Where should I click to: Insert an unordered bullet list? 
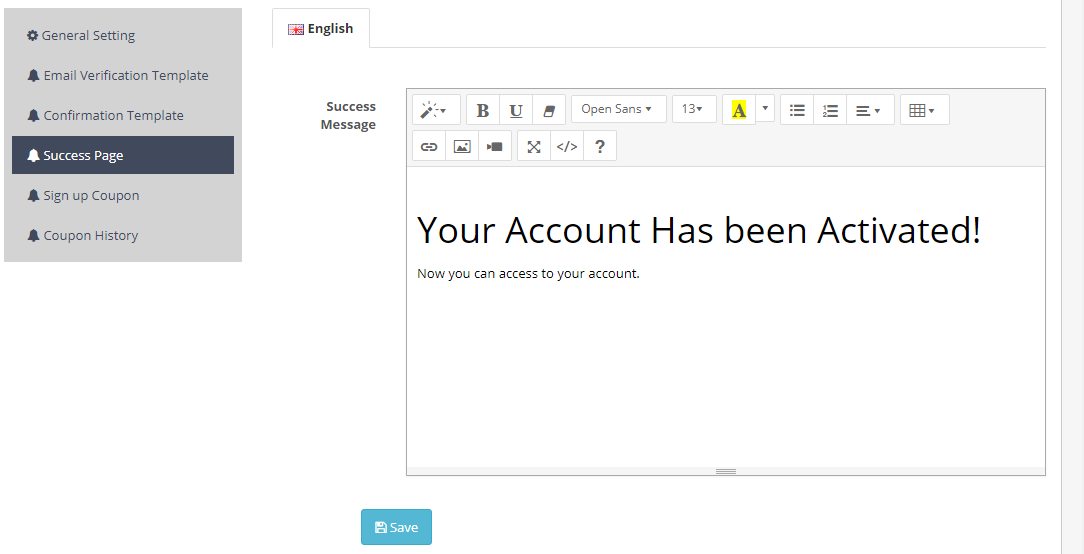[x=797, y=110]
